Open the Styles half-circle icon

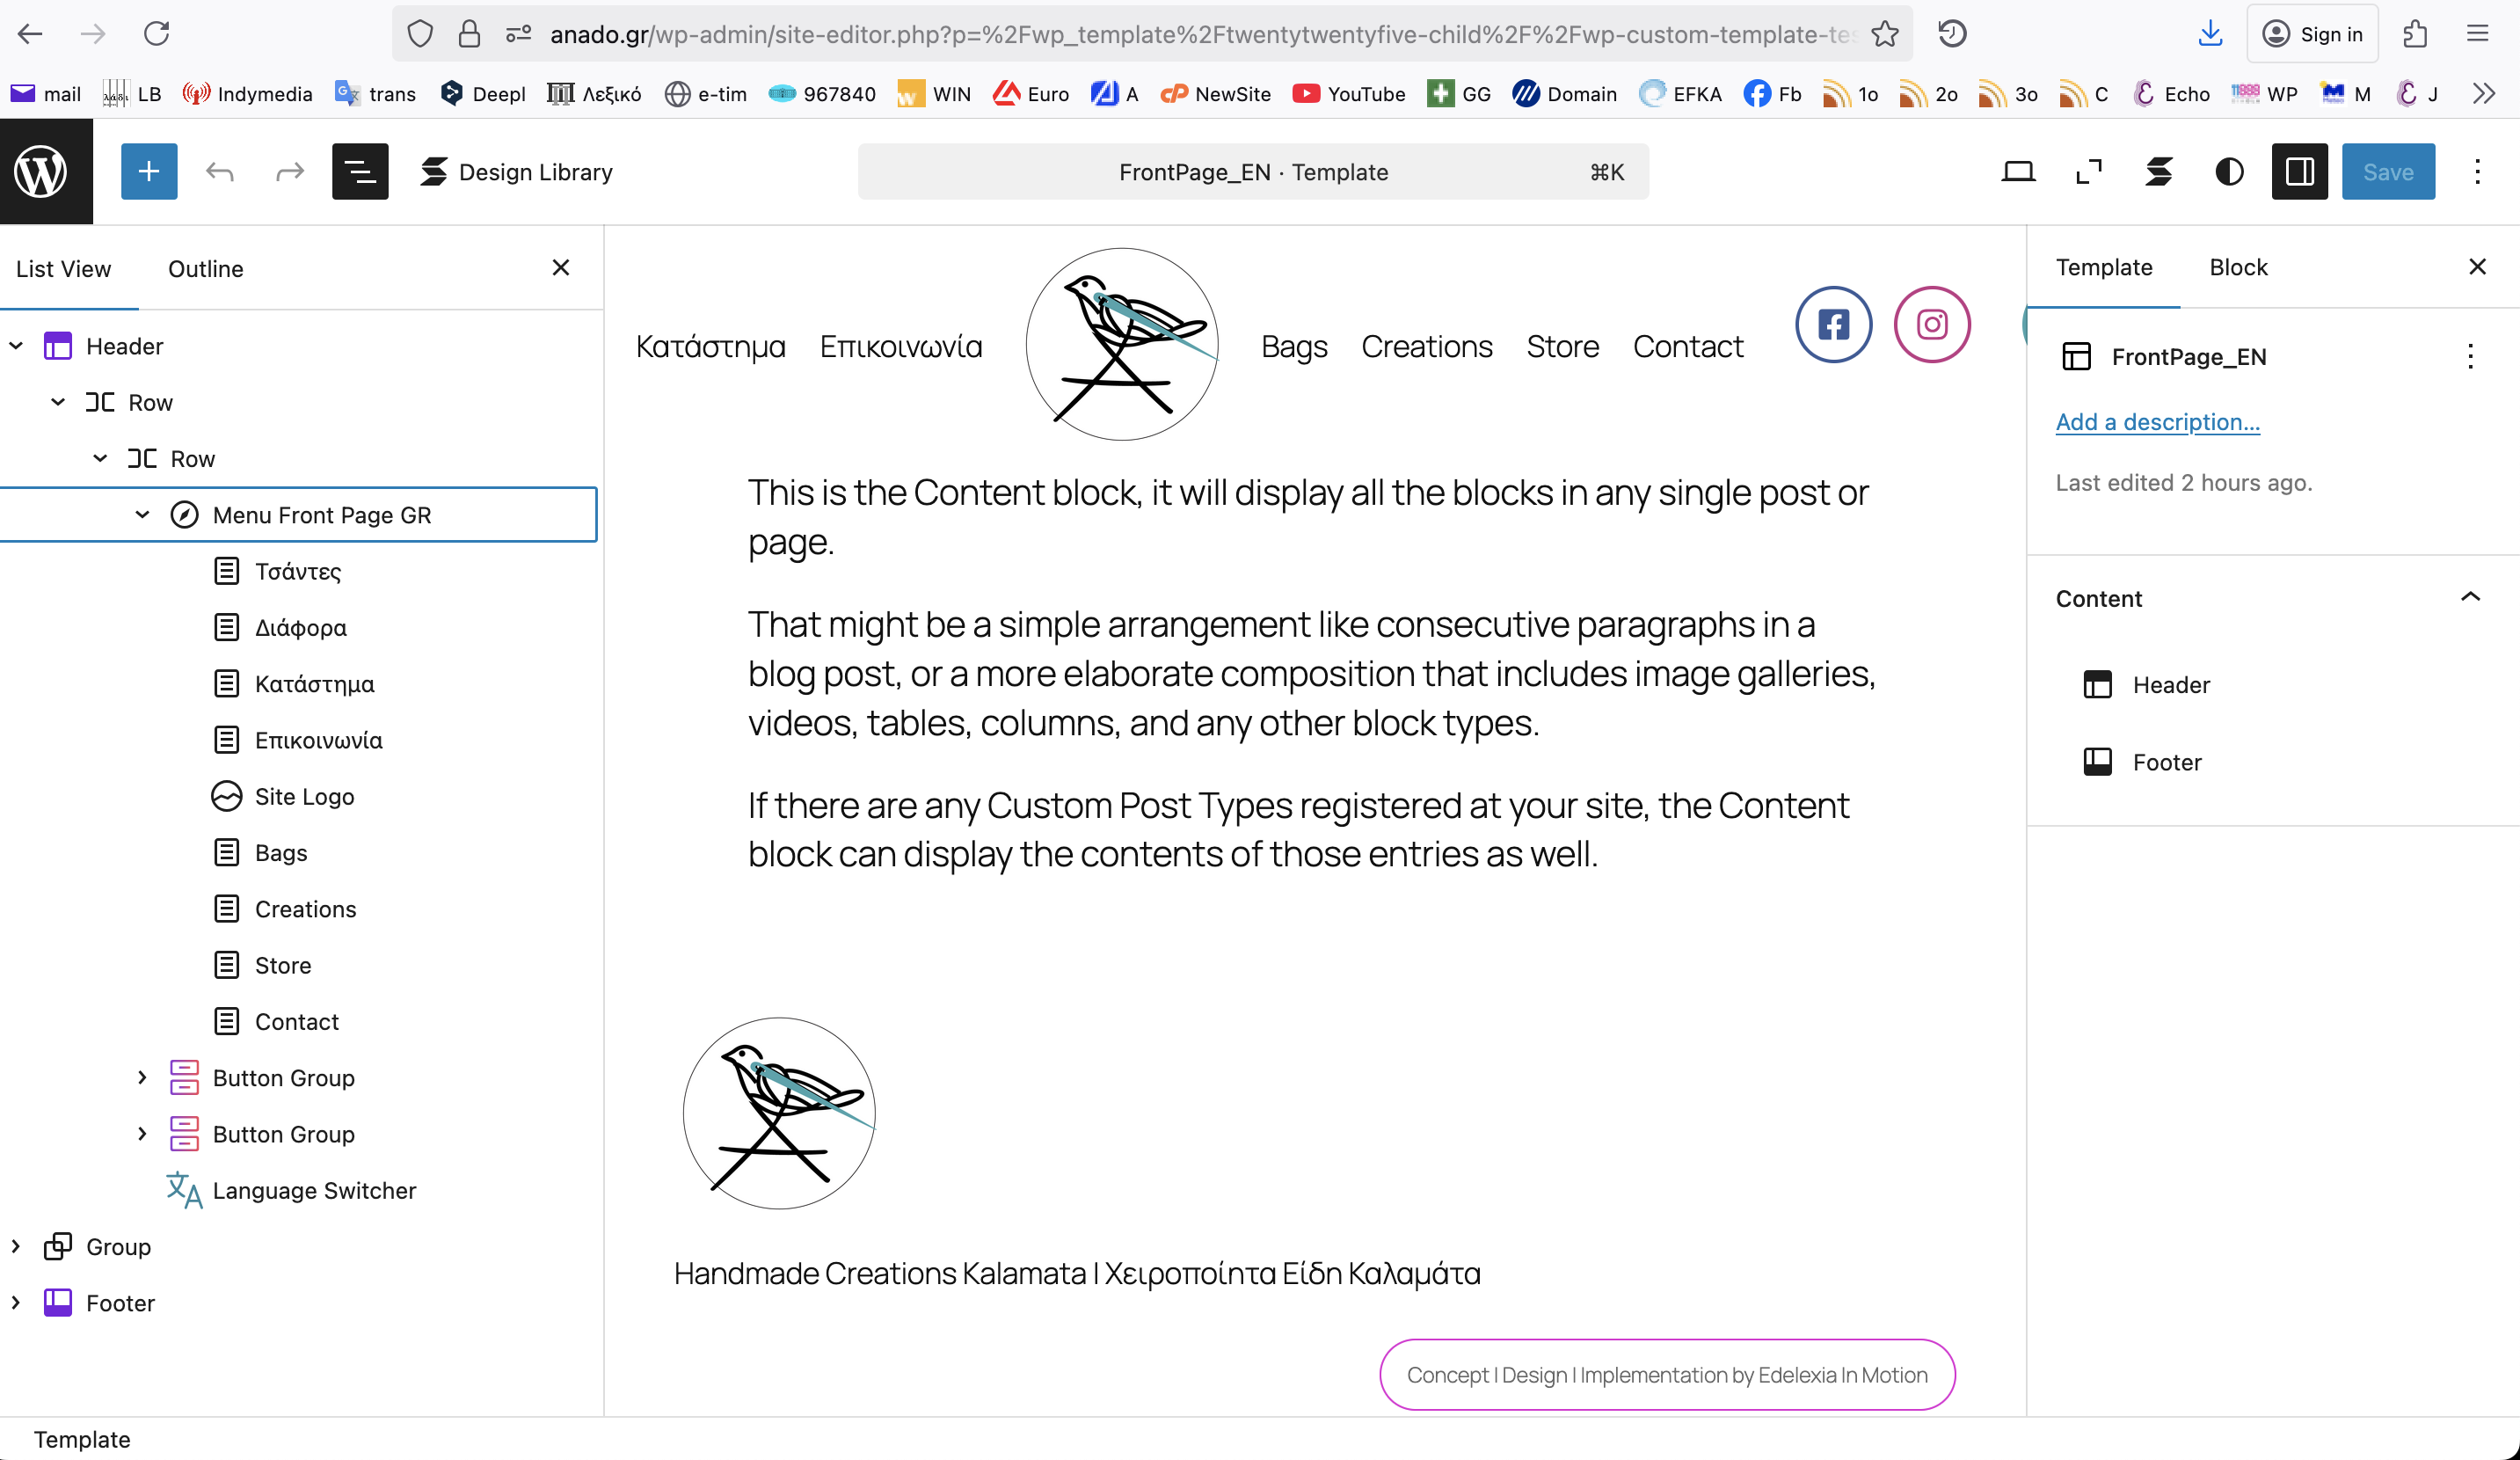click(2229, 172)
